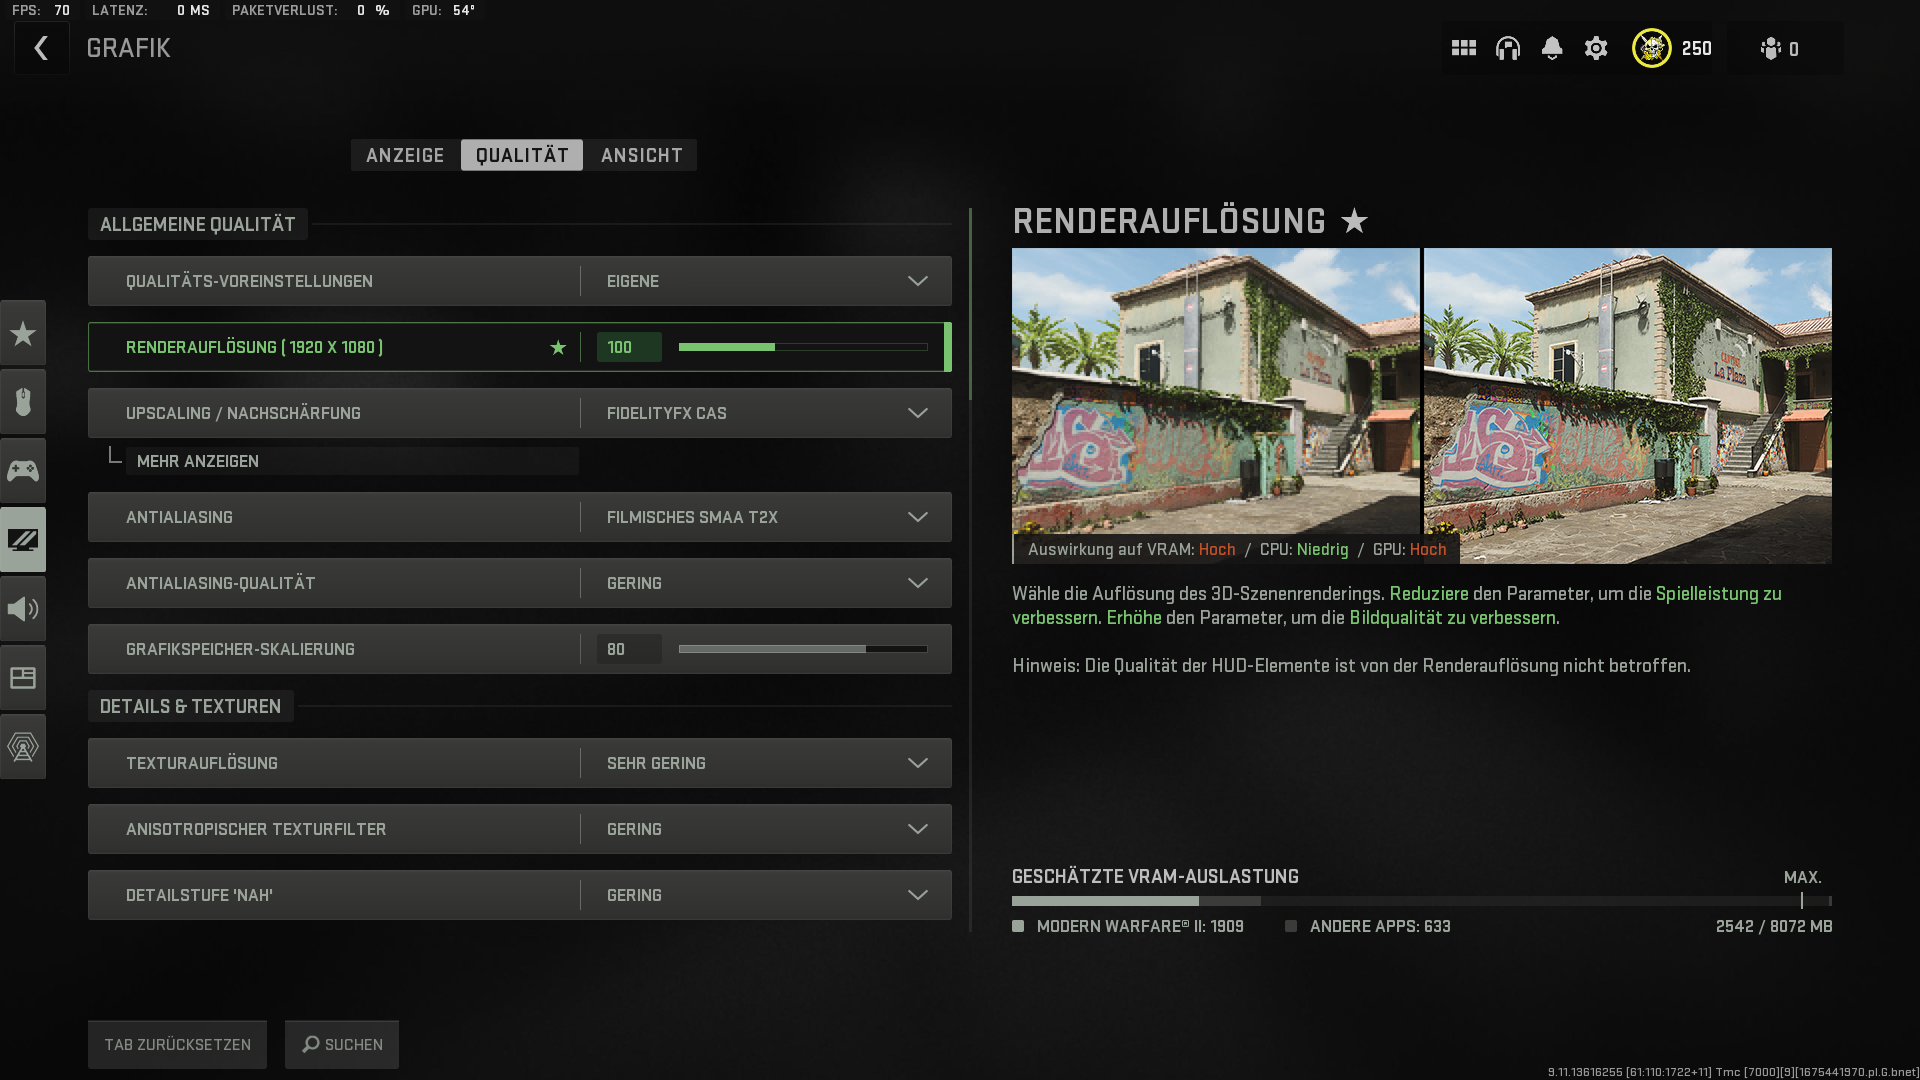Open the grid menu icon in header
Viewport: 1920px width, 1080px height.
(x=1463, y=48)
